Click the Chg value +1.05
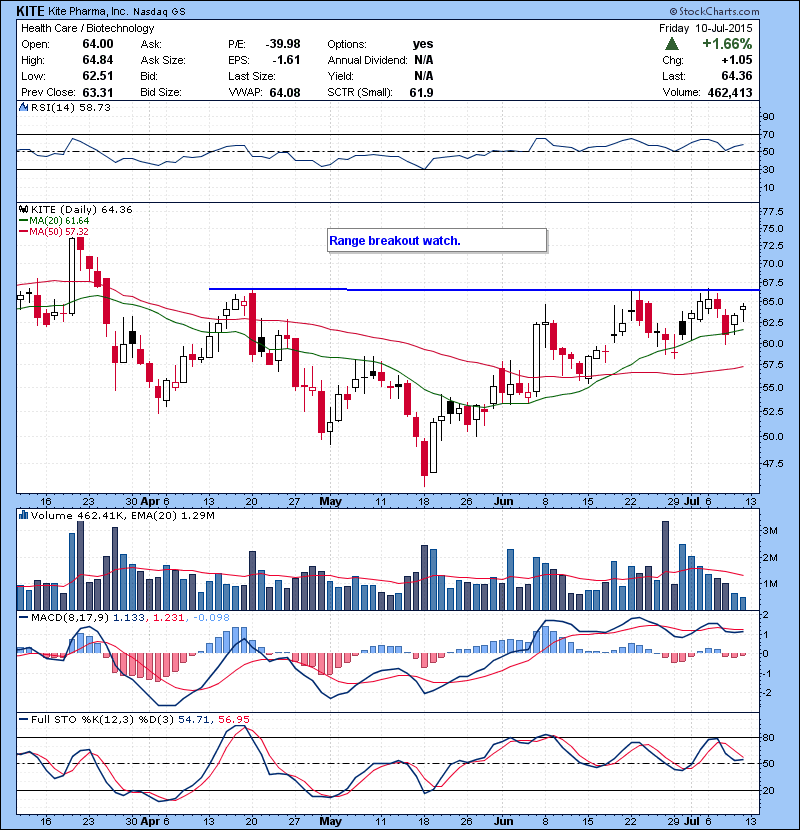Viewport: 800px width, 830px height. point(736,60)
